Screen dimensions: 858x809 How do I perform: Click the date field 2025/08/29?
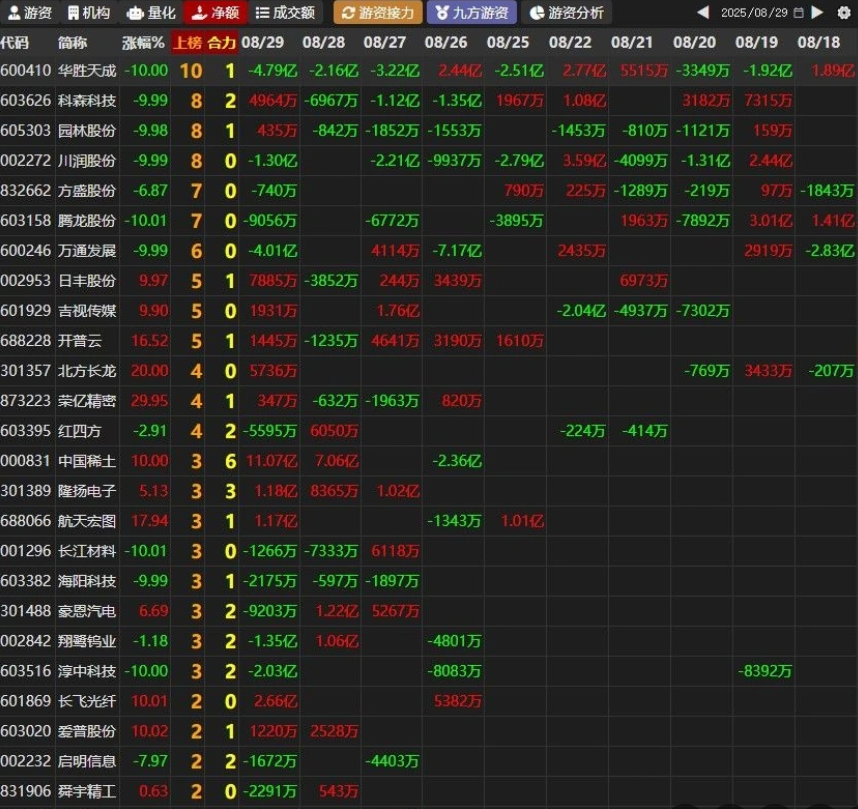point(754,13)
